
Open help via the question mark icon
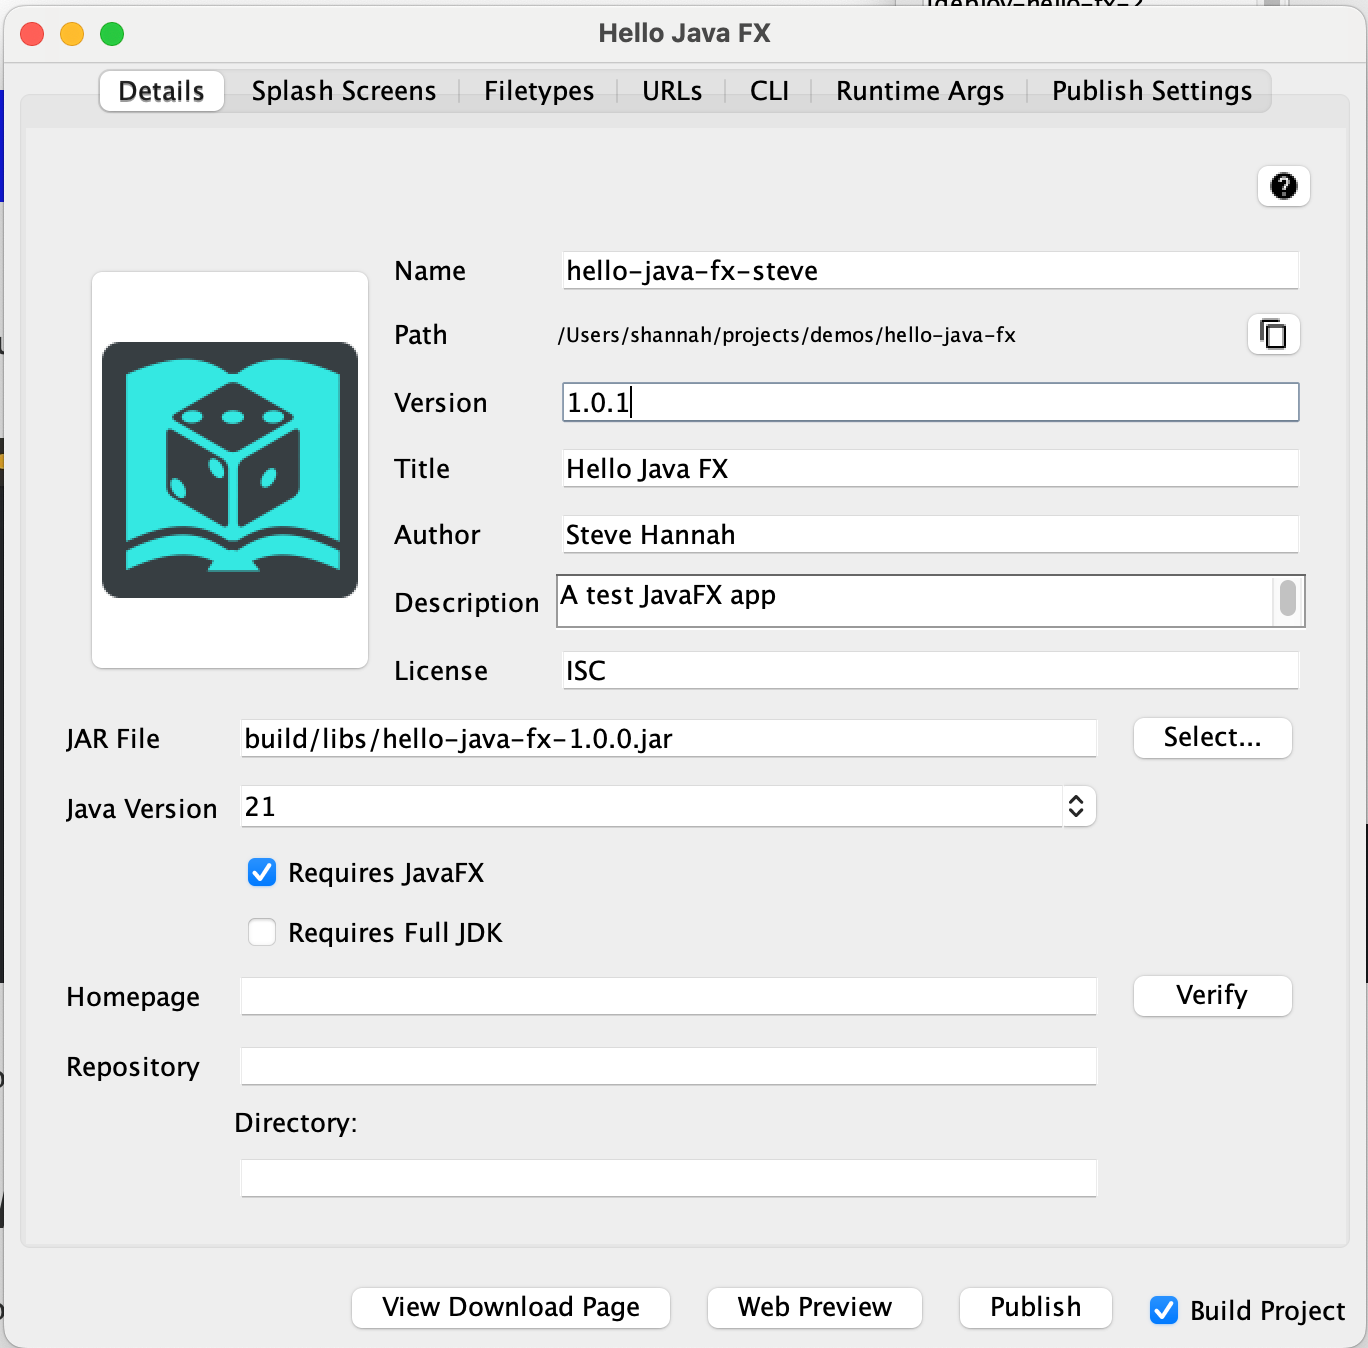click(x=1283, y=186)
